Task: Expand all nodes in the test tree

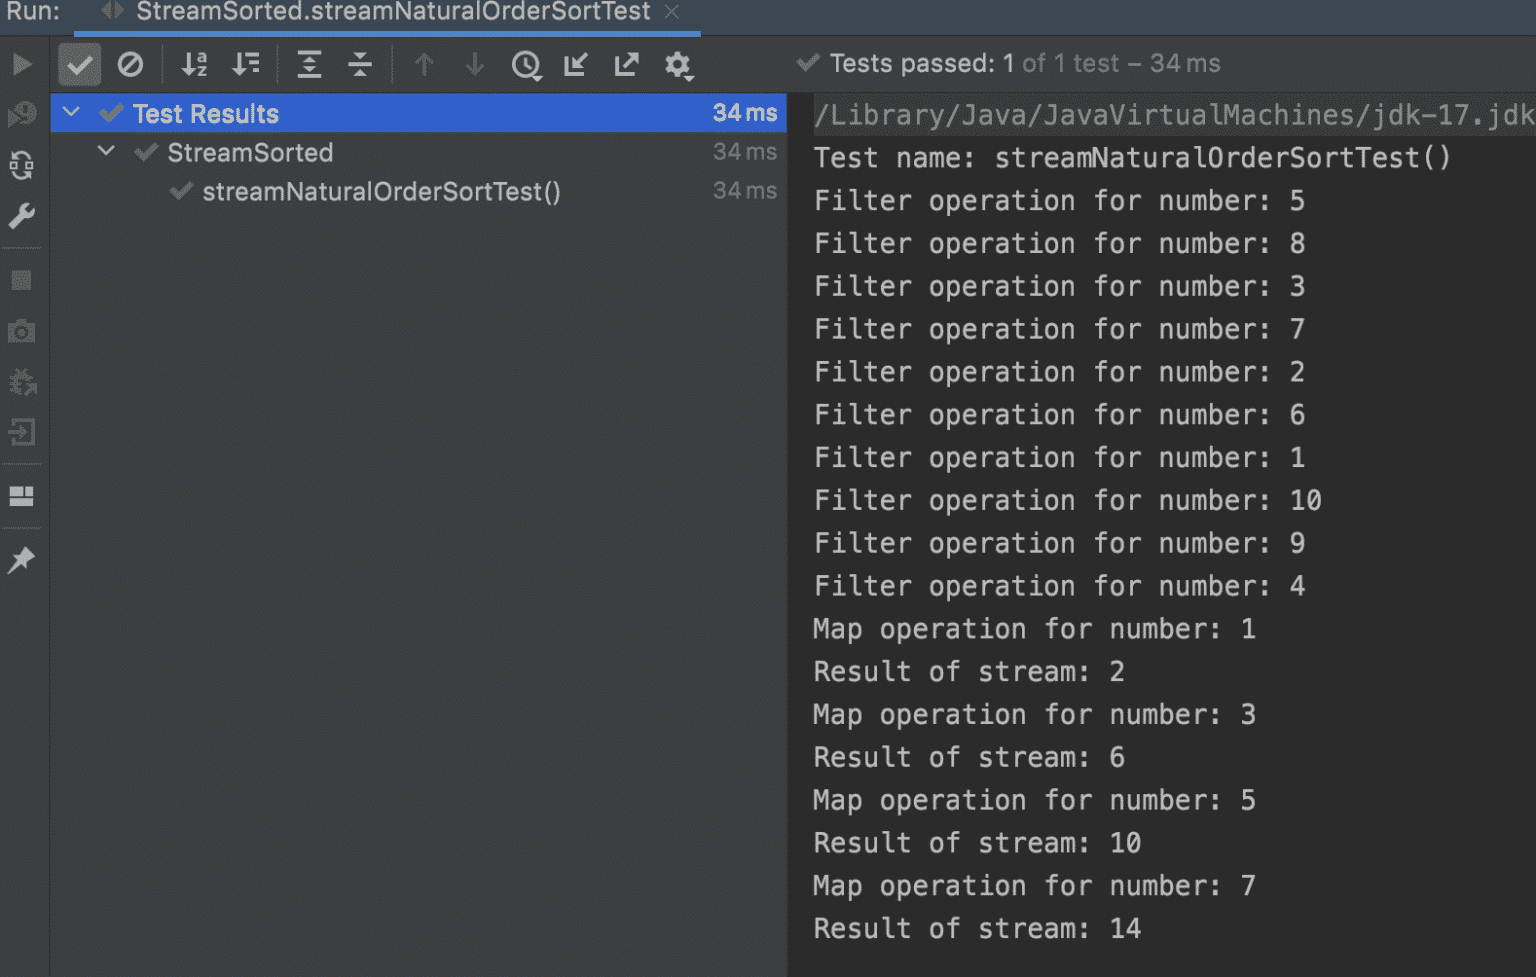Action: point(309,64)
